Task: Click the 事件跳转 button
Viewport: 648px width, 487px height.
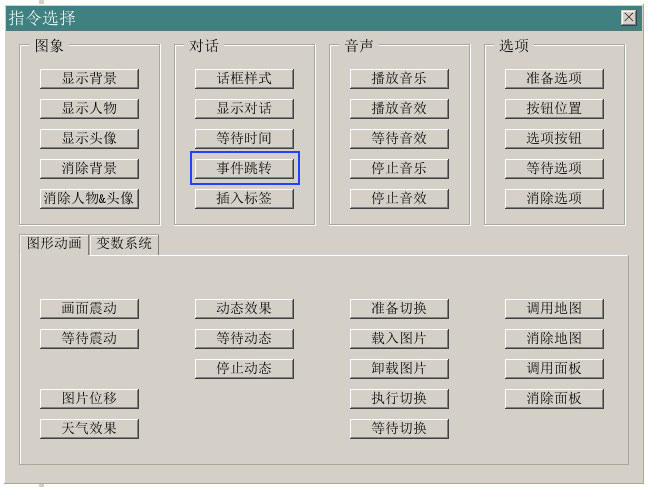Action: tap(244, 169)
